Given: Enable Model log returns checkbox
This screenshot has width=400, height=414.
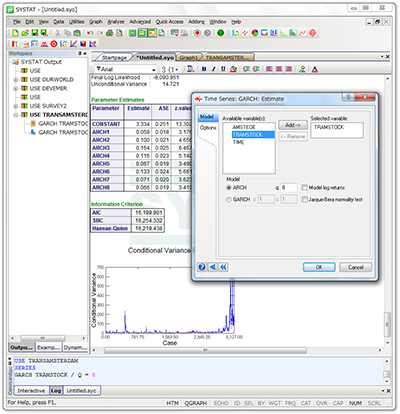Looking at the screenshot, I should [304, 188].
